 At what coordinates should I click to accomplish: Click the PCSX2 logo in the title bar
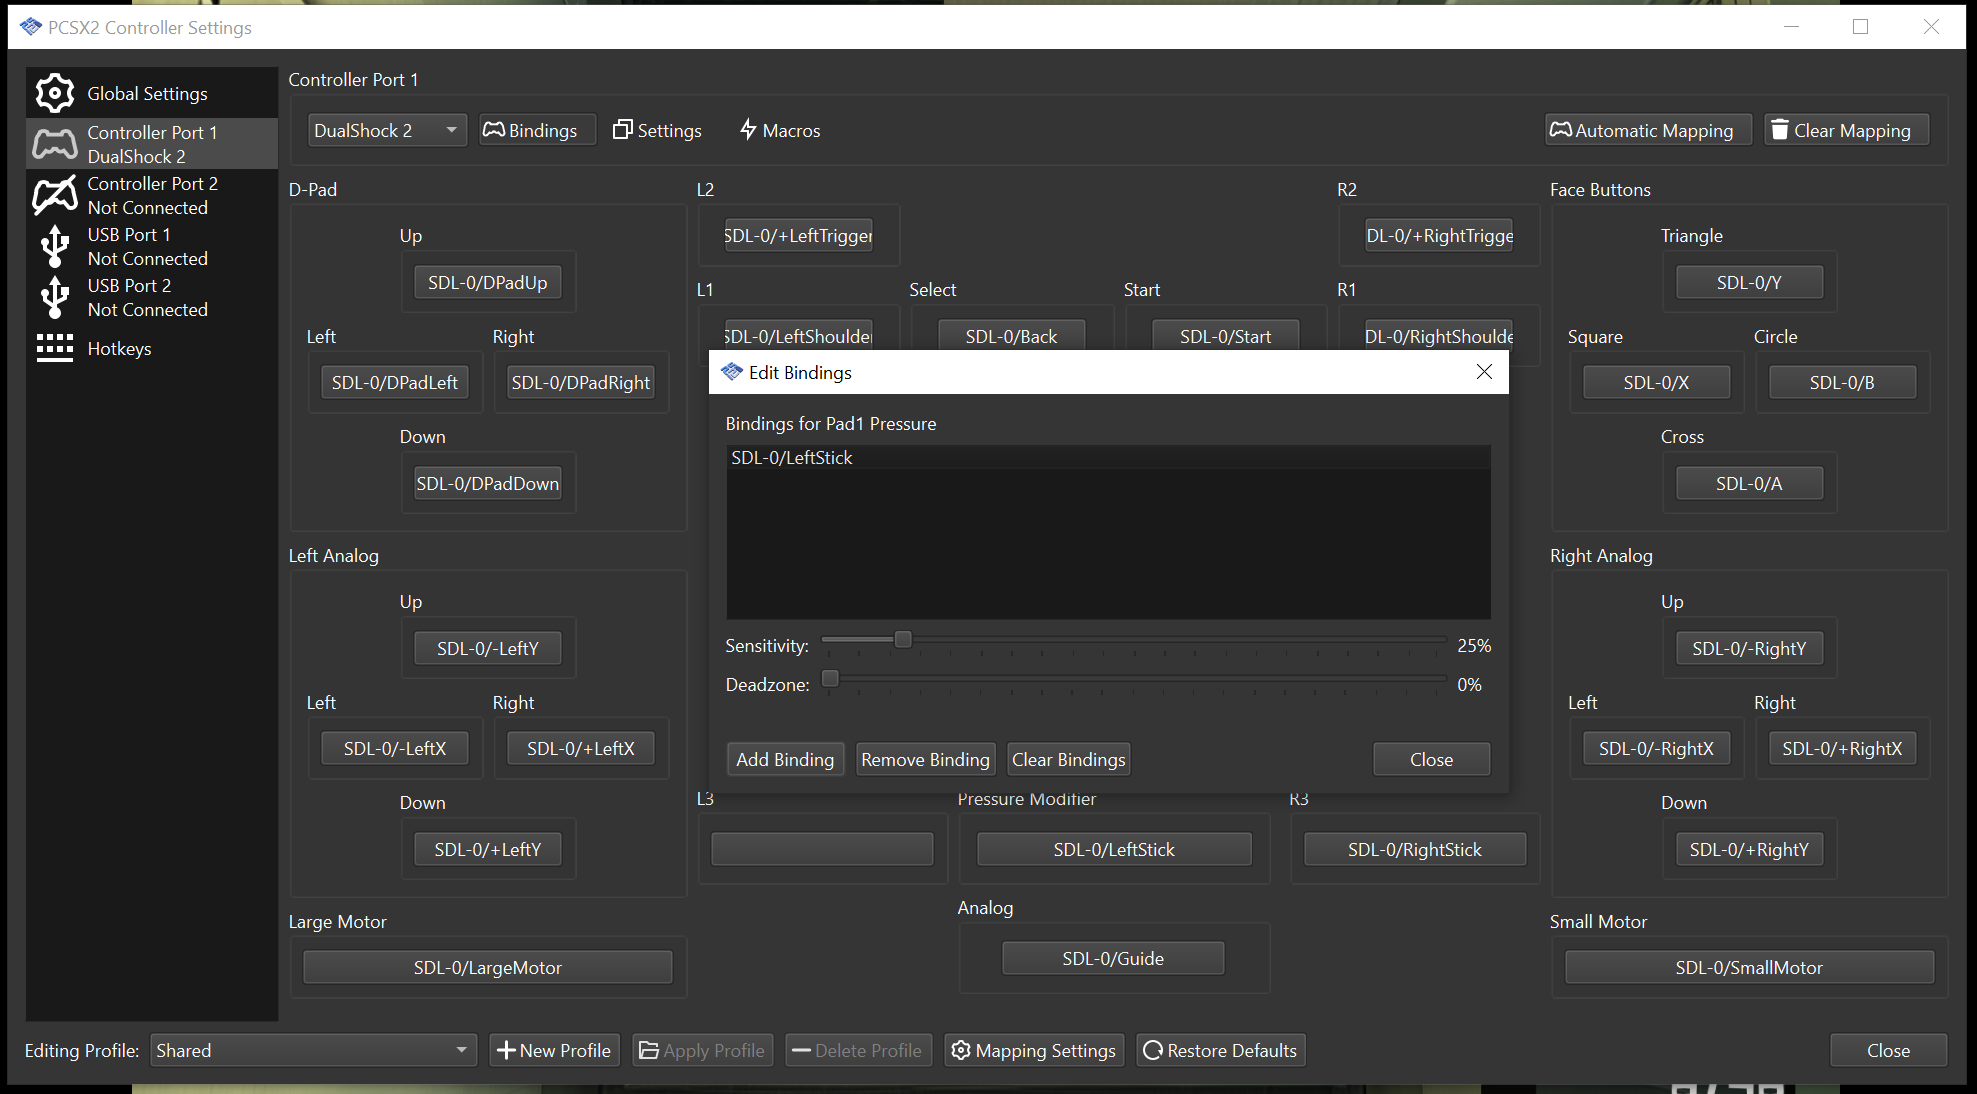point(31,27)
